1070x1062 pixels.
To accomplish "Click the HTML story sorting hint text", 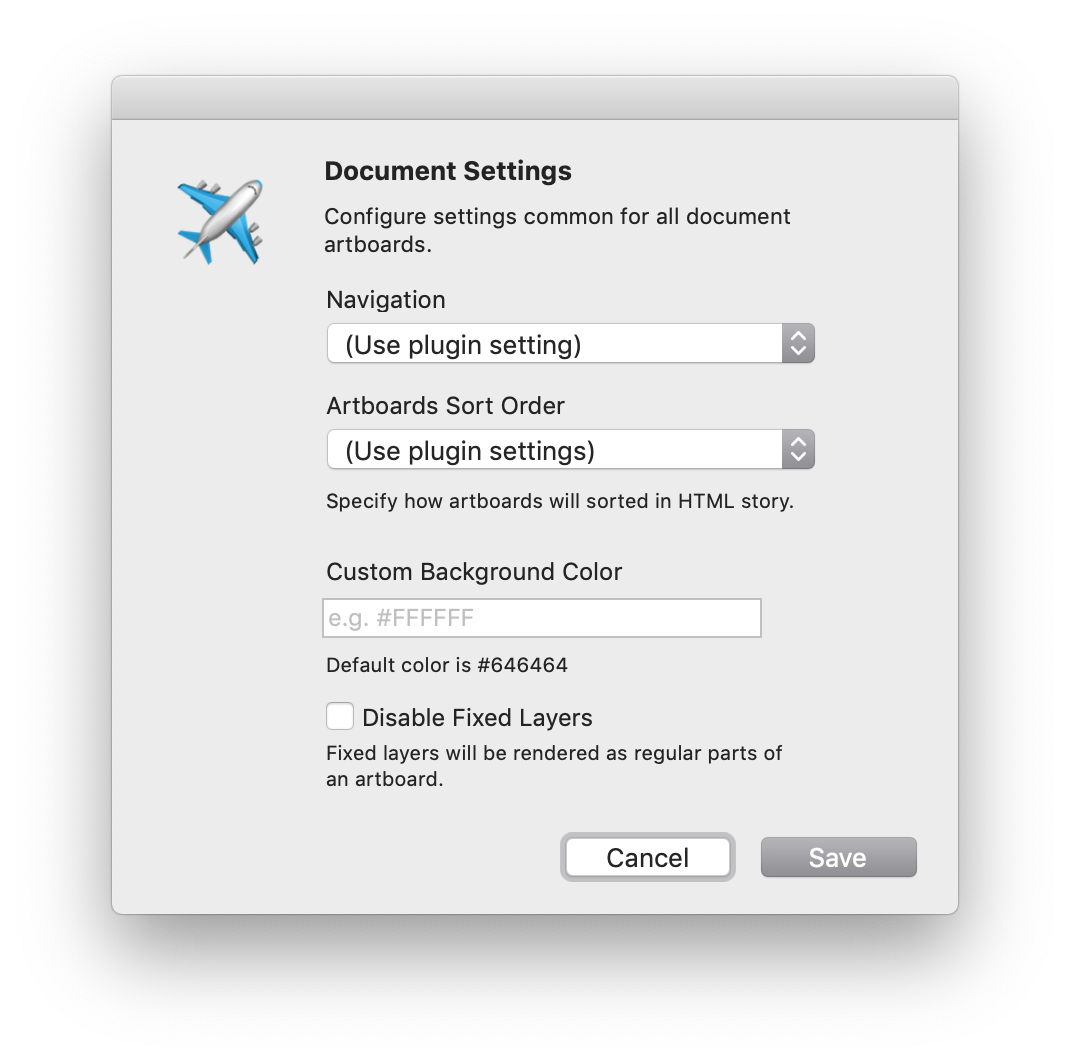I will (560, 501).
